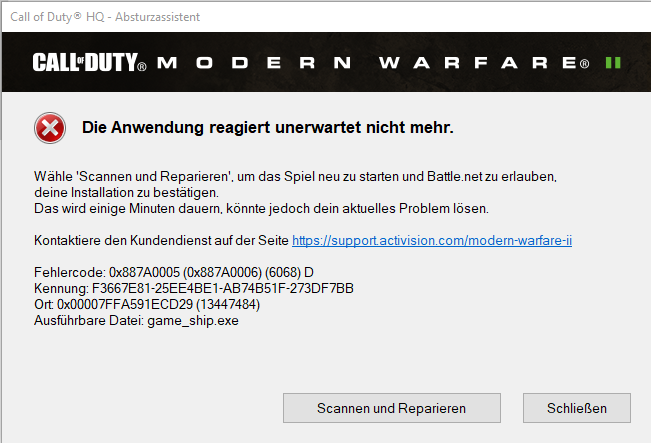Image resolution: width=651 pixels, height=443 pixels.
Task: Click the green II emblem in banner
Action: 613,63
